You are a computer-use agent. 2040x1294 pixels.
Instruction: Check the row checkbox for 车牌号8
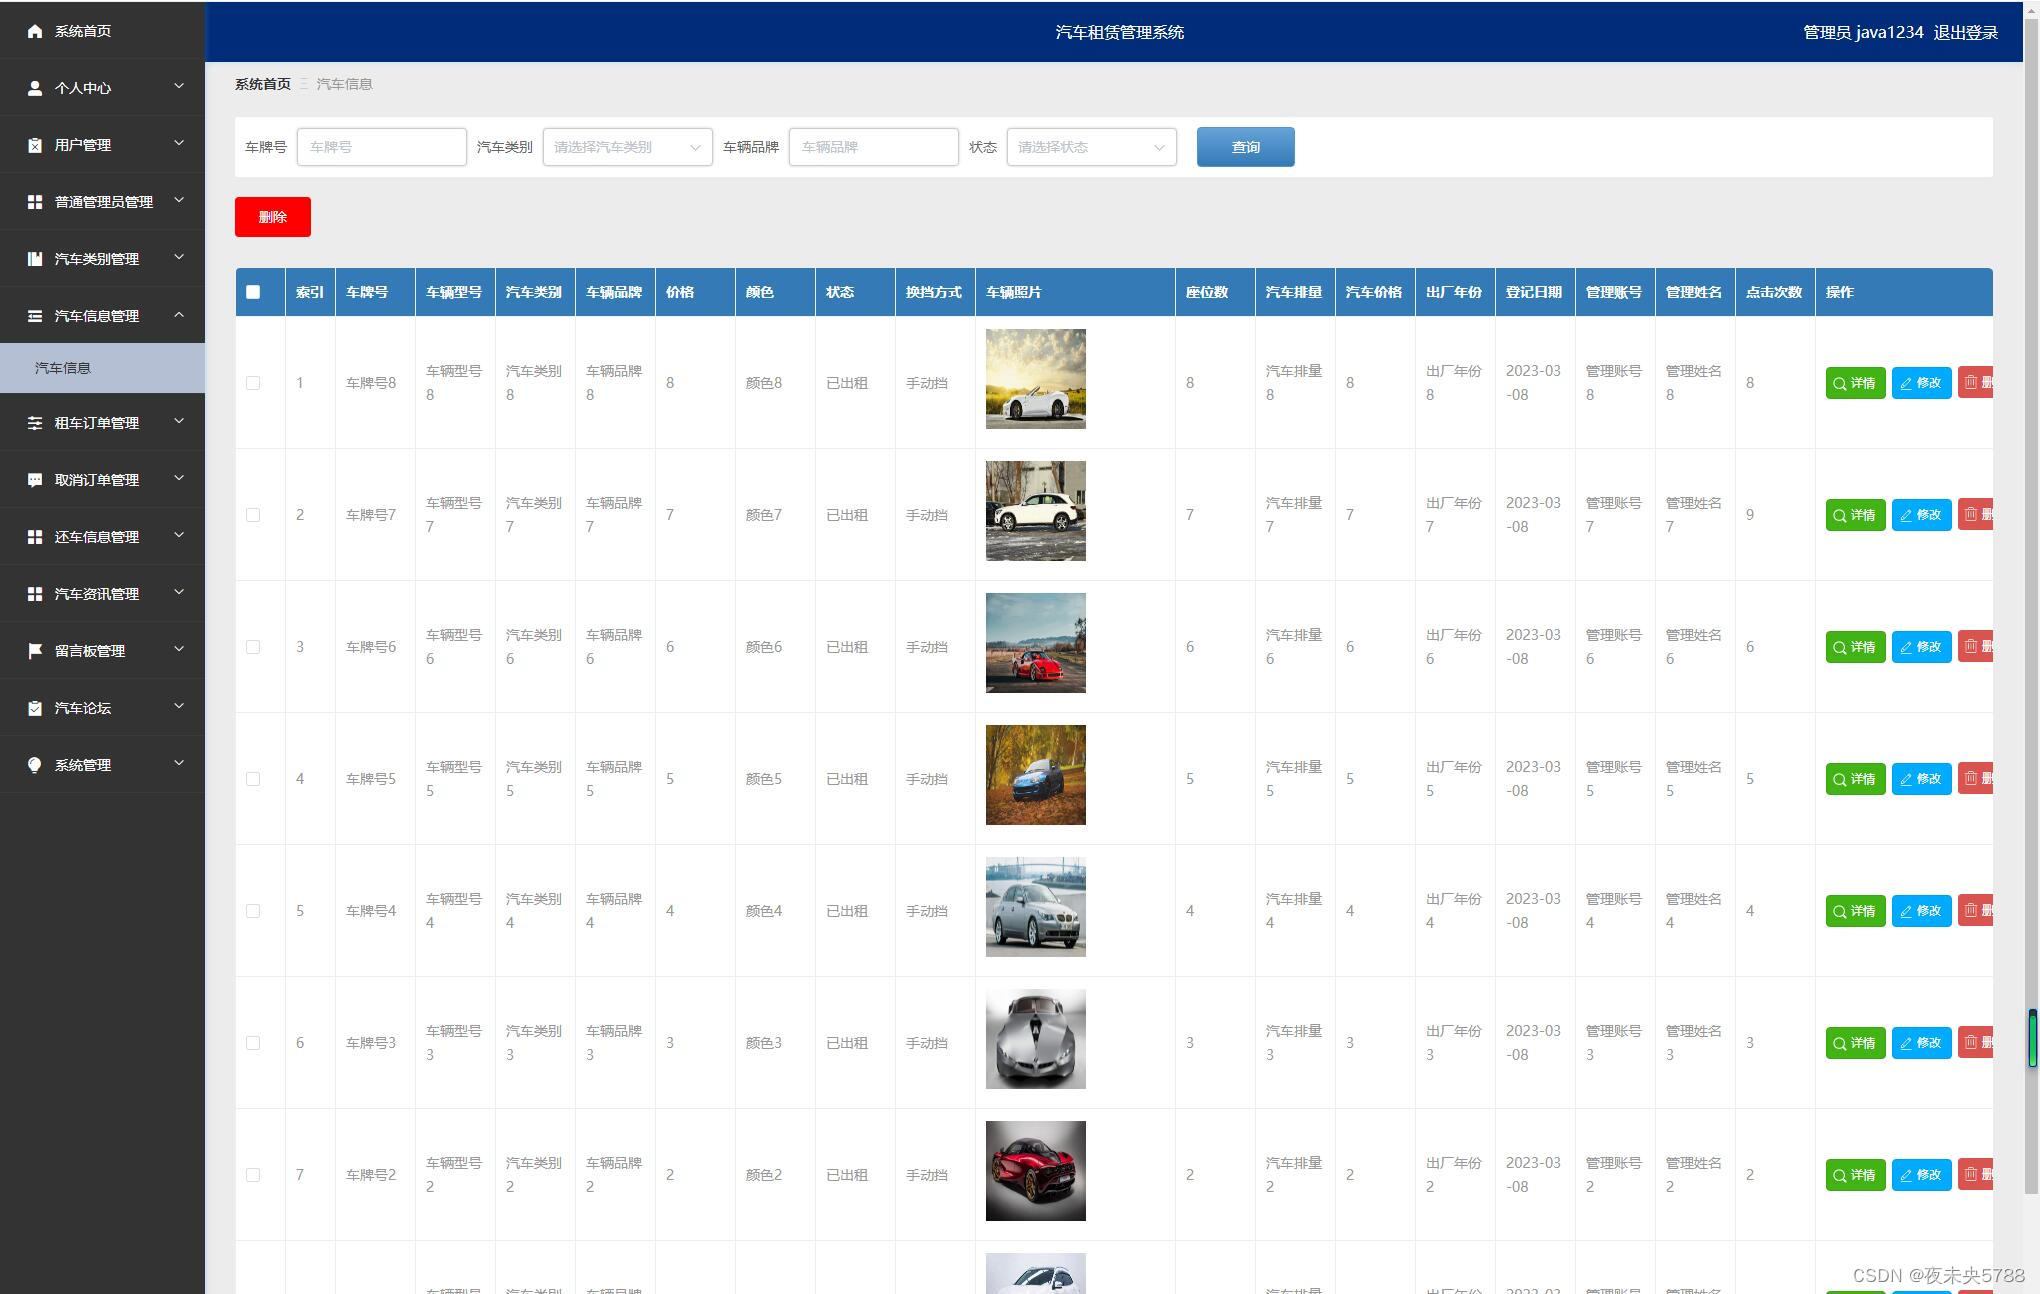pos(253,383)
